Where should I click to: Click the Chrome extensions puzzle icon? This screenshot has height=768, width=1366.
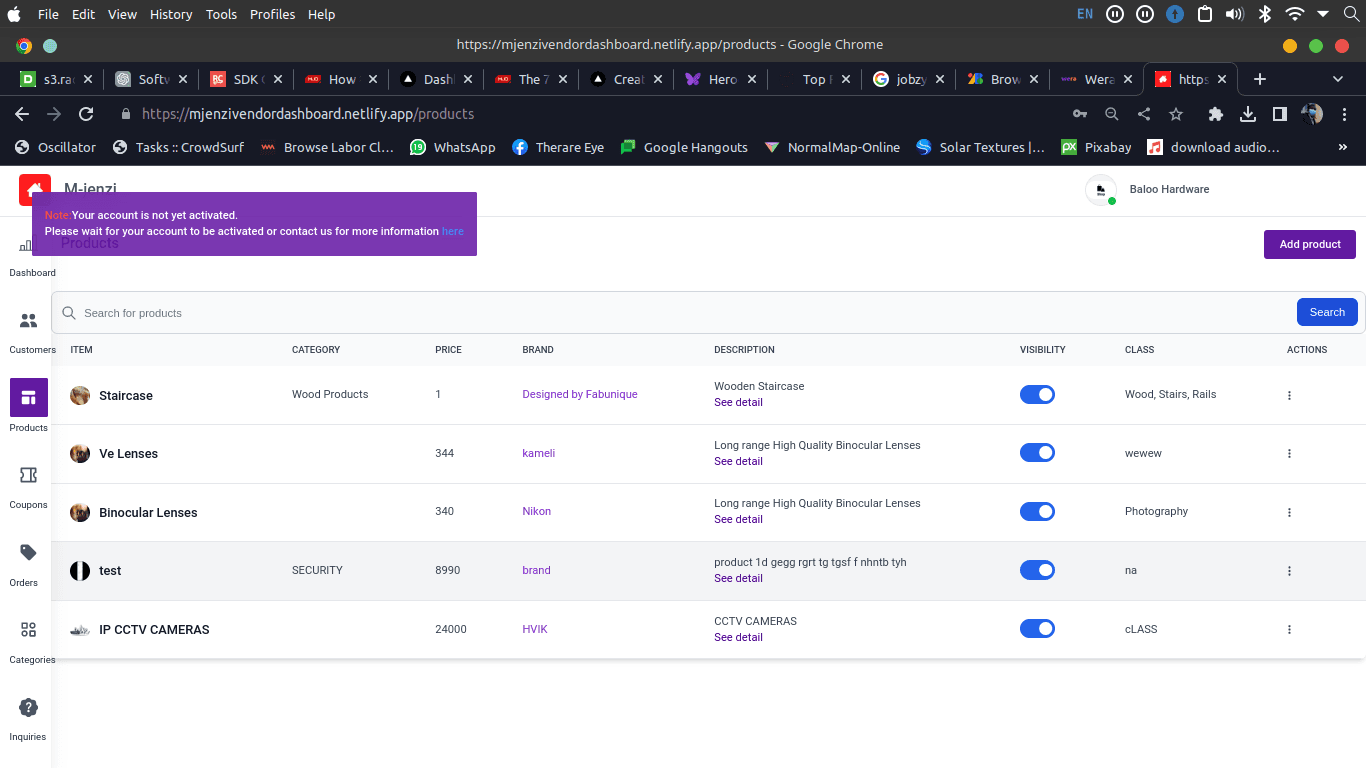click(x=1216, y=114)
